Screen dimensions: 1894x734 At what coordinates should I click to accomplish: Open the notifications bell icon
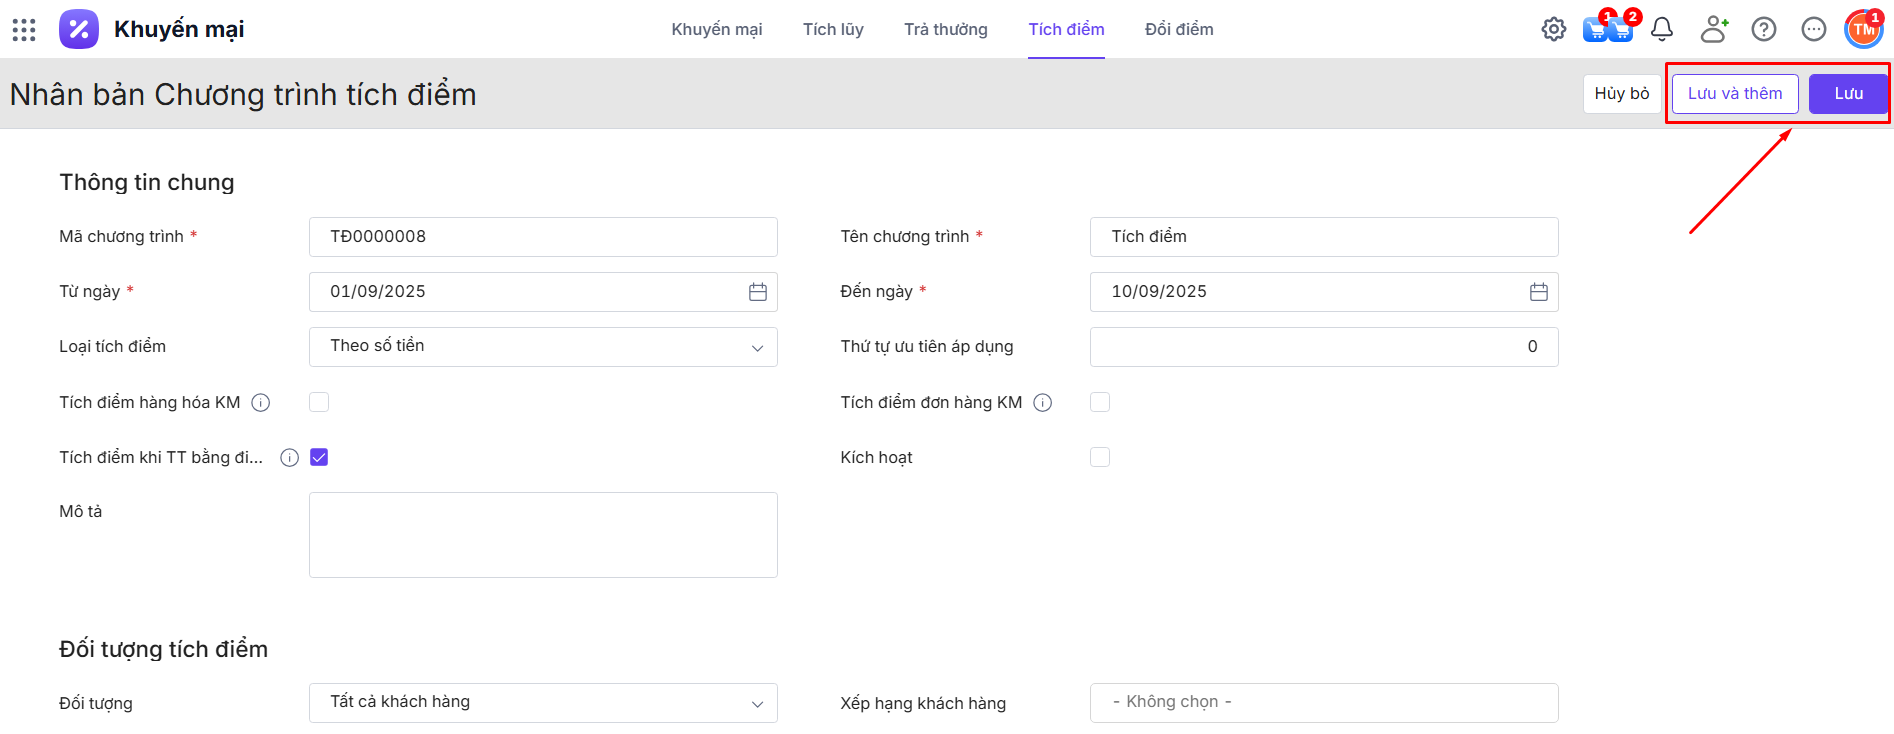[x=1661, y=30]
